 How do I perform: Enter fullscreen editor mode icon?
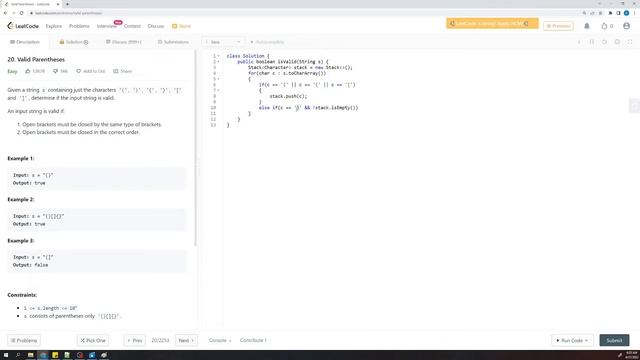630,42
